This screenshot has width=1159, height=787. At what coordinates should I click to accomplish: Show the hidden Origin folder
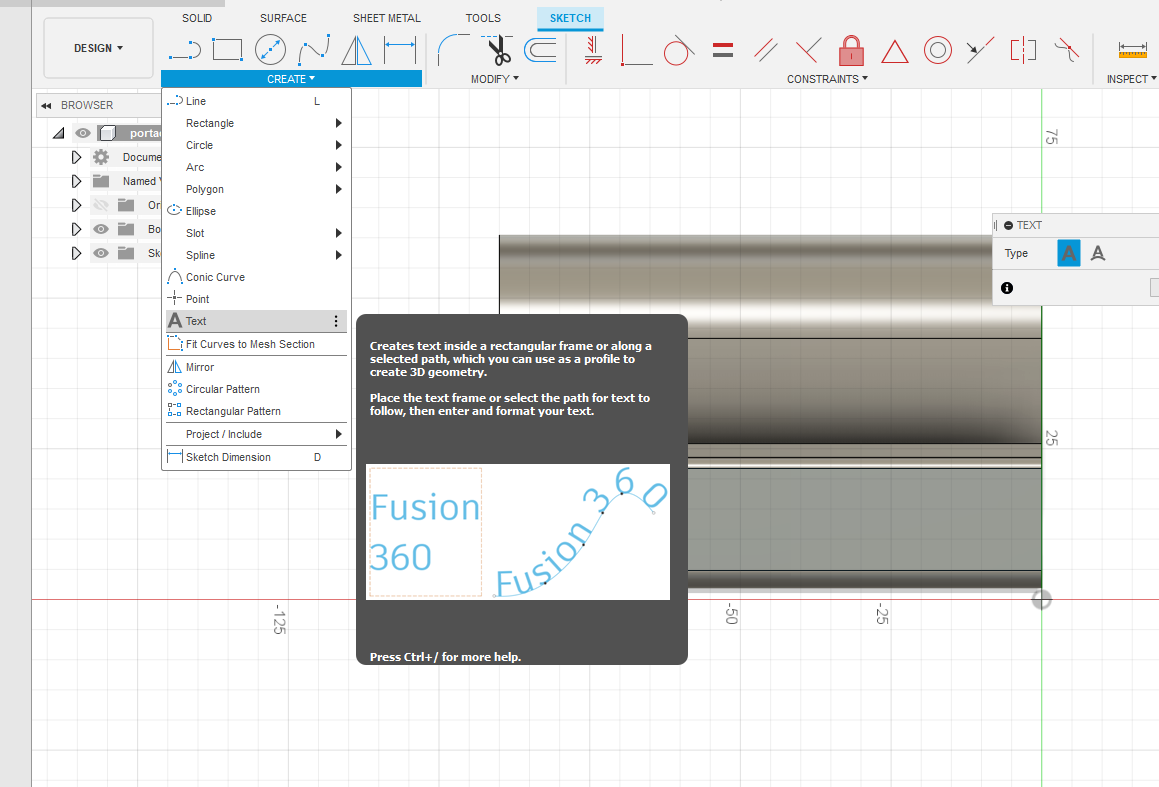[x=101, y=205]
